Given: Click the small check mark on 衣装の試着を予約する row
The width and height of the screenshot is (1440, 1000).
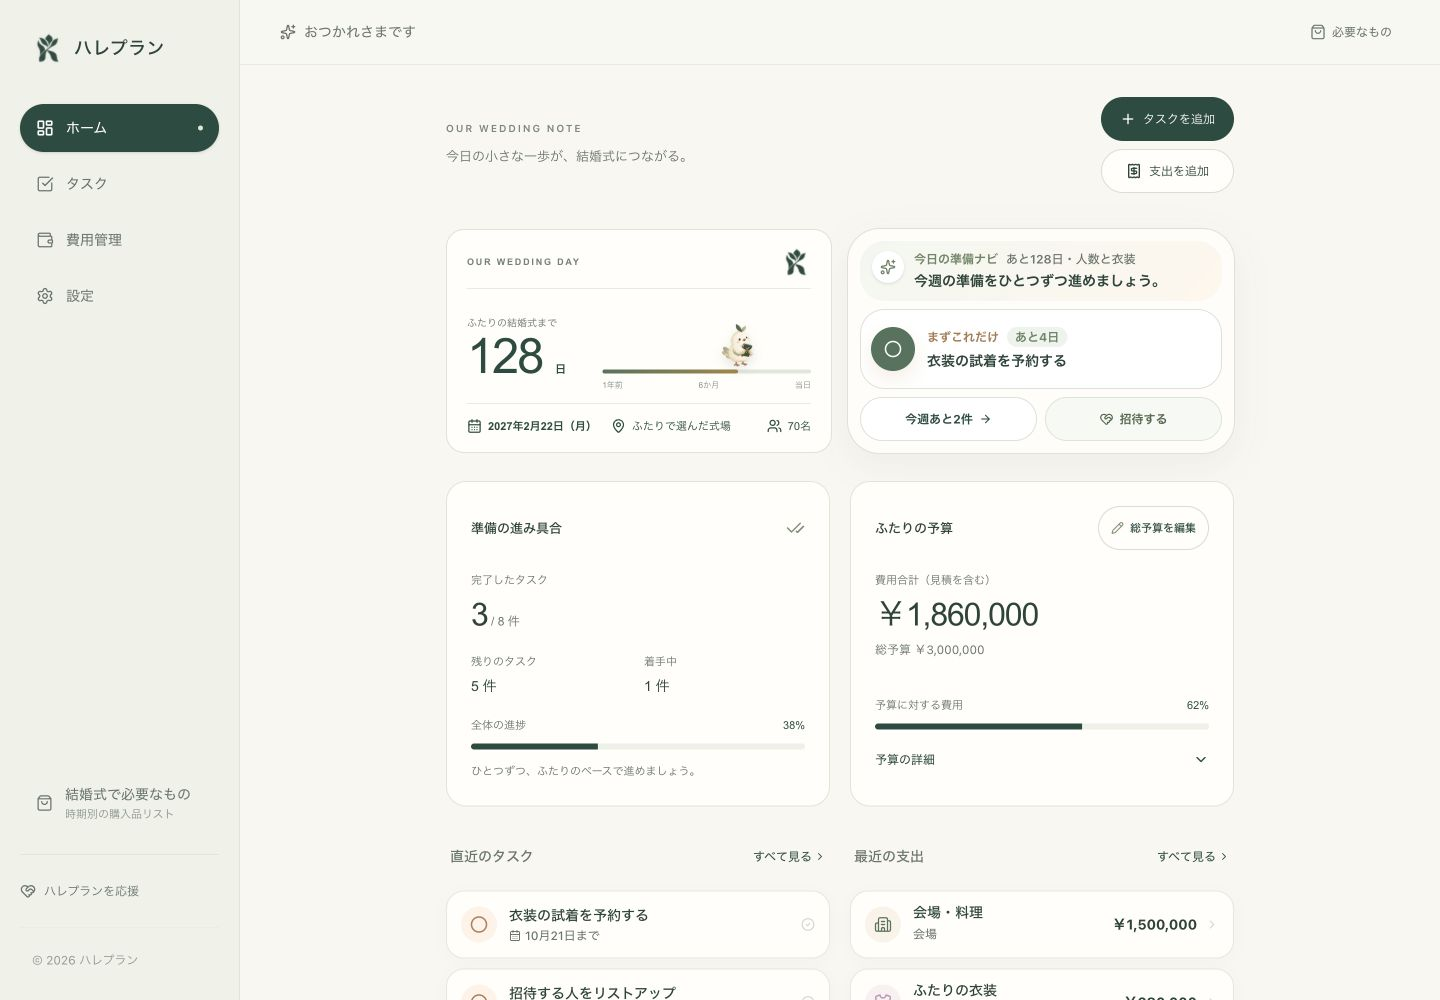Looking at the screenshot, I should [x=808, y=925].
